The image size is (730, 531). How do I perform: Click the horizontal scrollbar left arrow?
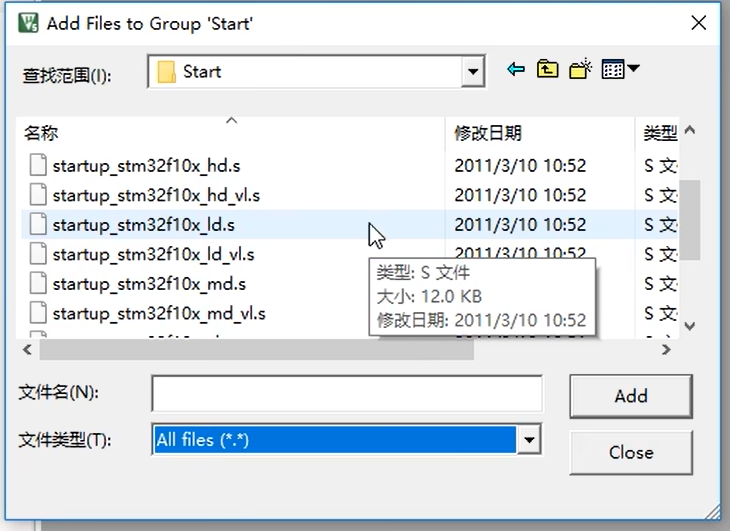point(27,349)
